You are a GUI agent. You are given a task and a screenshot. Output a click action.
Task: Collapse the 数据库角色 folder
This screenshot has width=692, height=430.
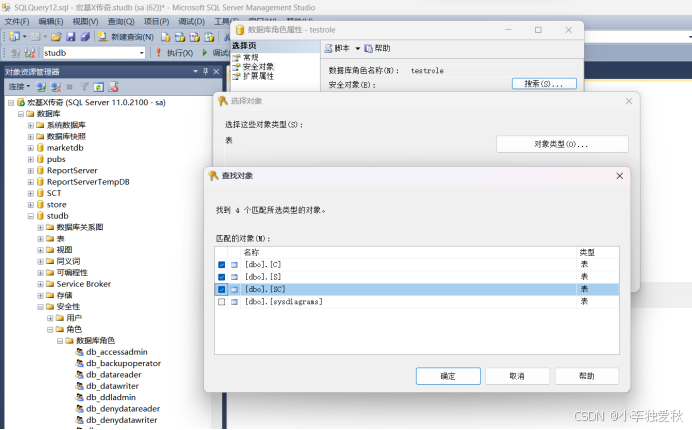[x=60, y=341]
